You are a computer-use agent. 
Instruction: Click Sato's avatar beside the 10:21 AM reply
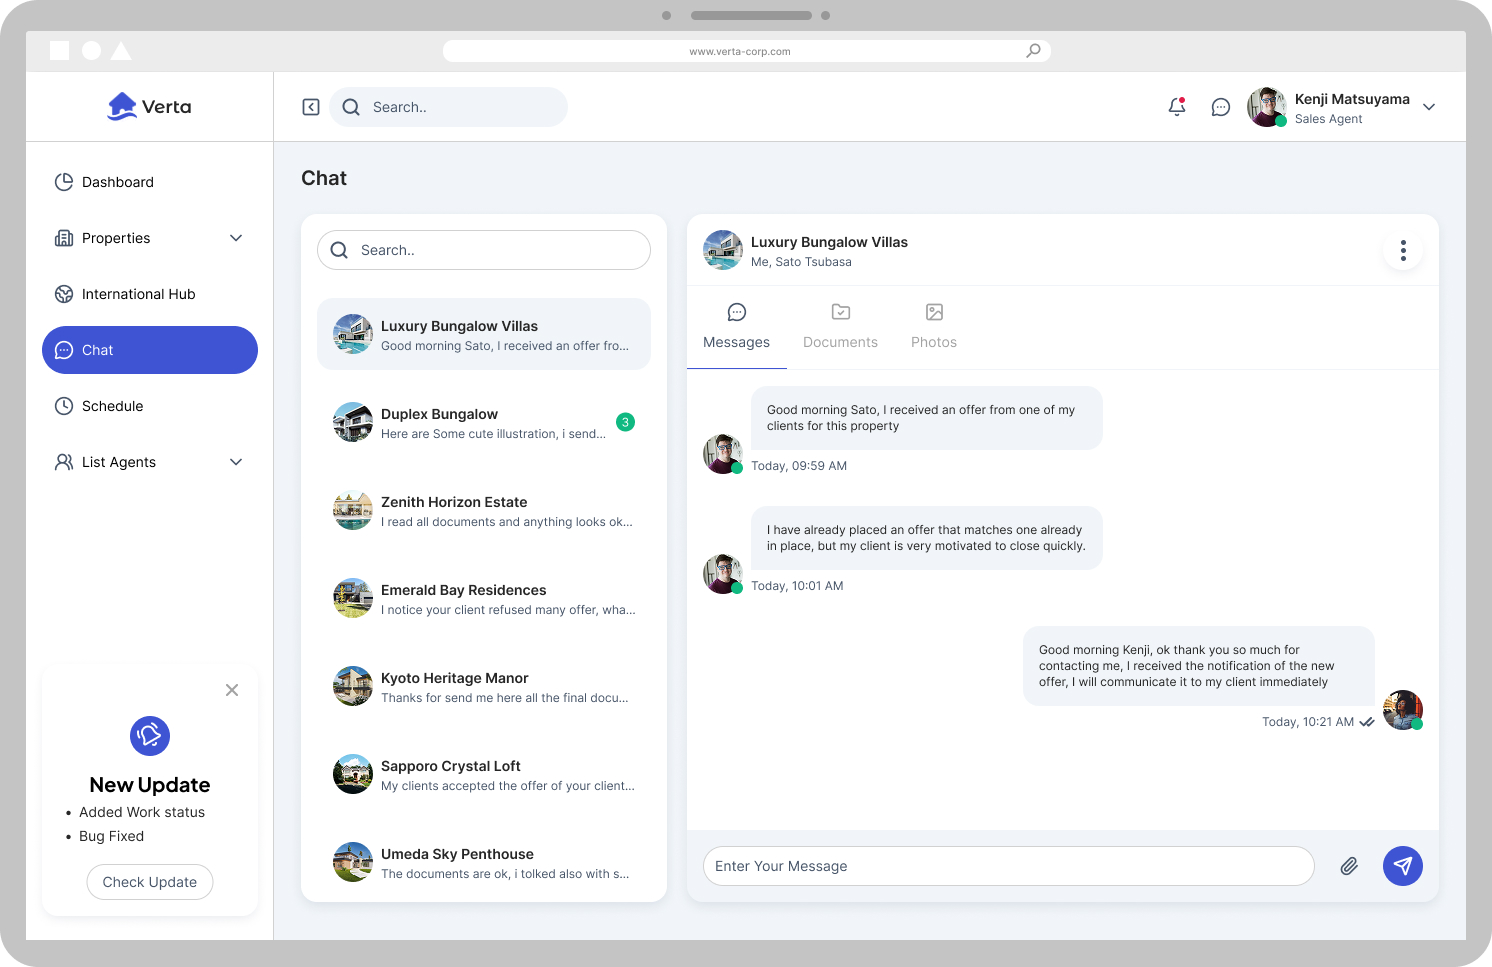point(1403,710)
